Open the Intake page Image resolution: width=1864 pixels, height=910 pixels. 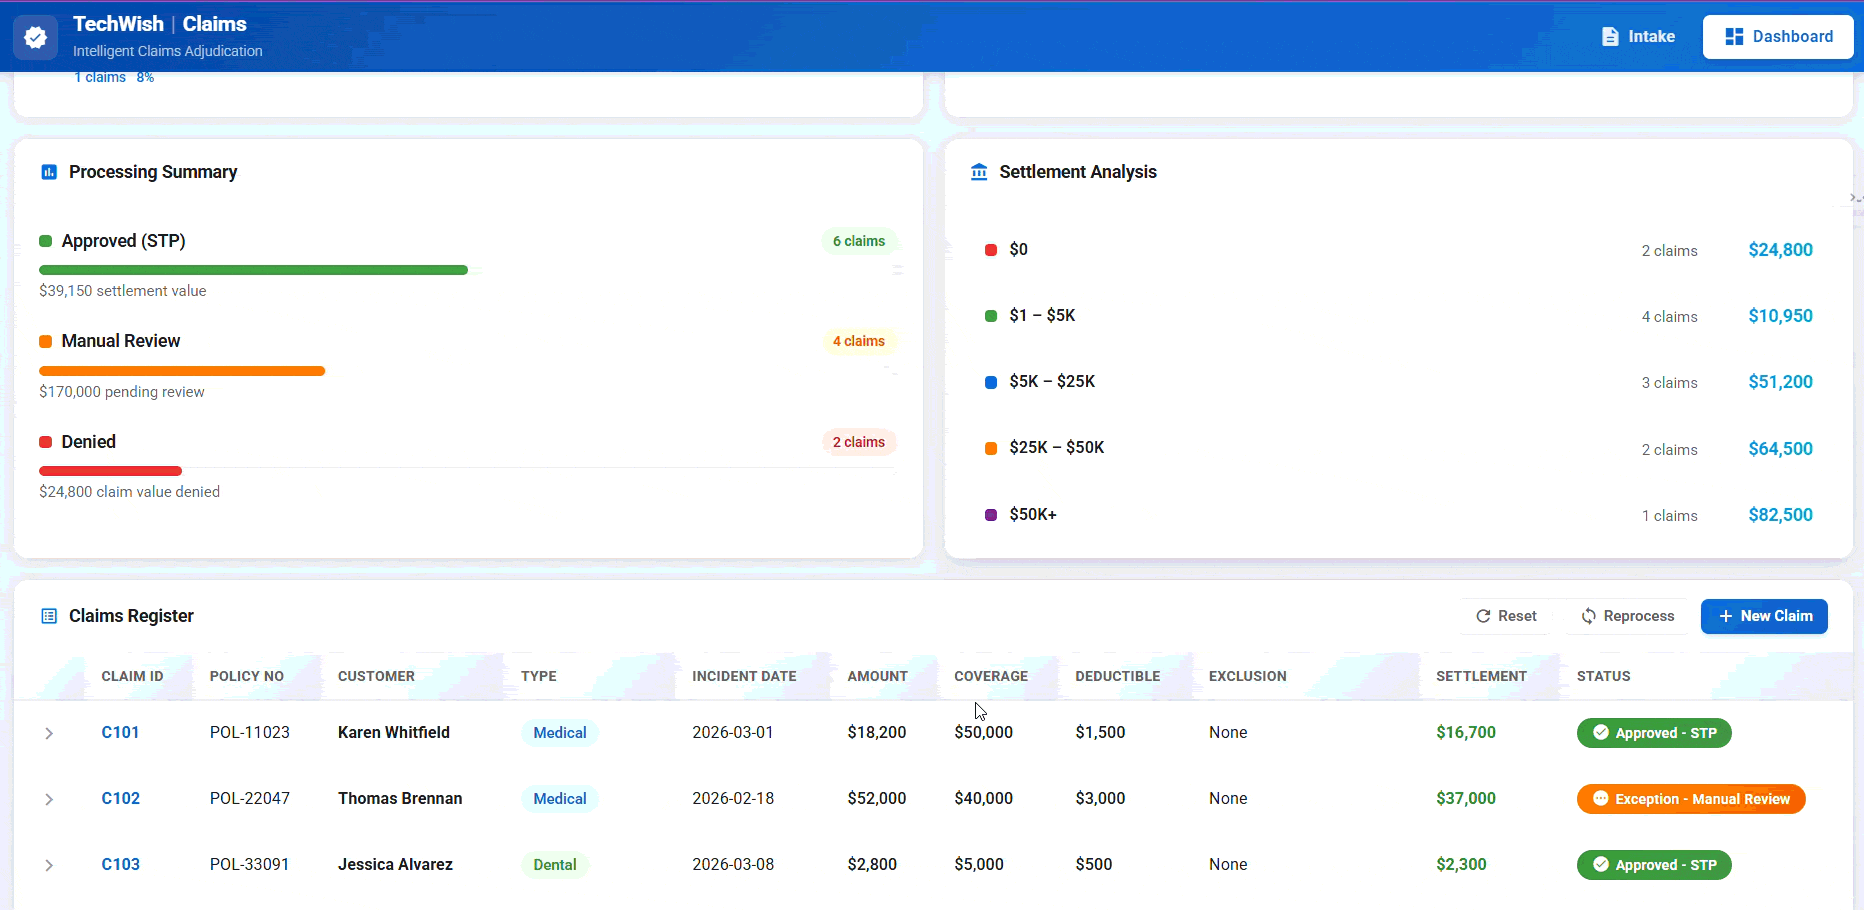pos(1638,37)
